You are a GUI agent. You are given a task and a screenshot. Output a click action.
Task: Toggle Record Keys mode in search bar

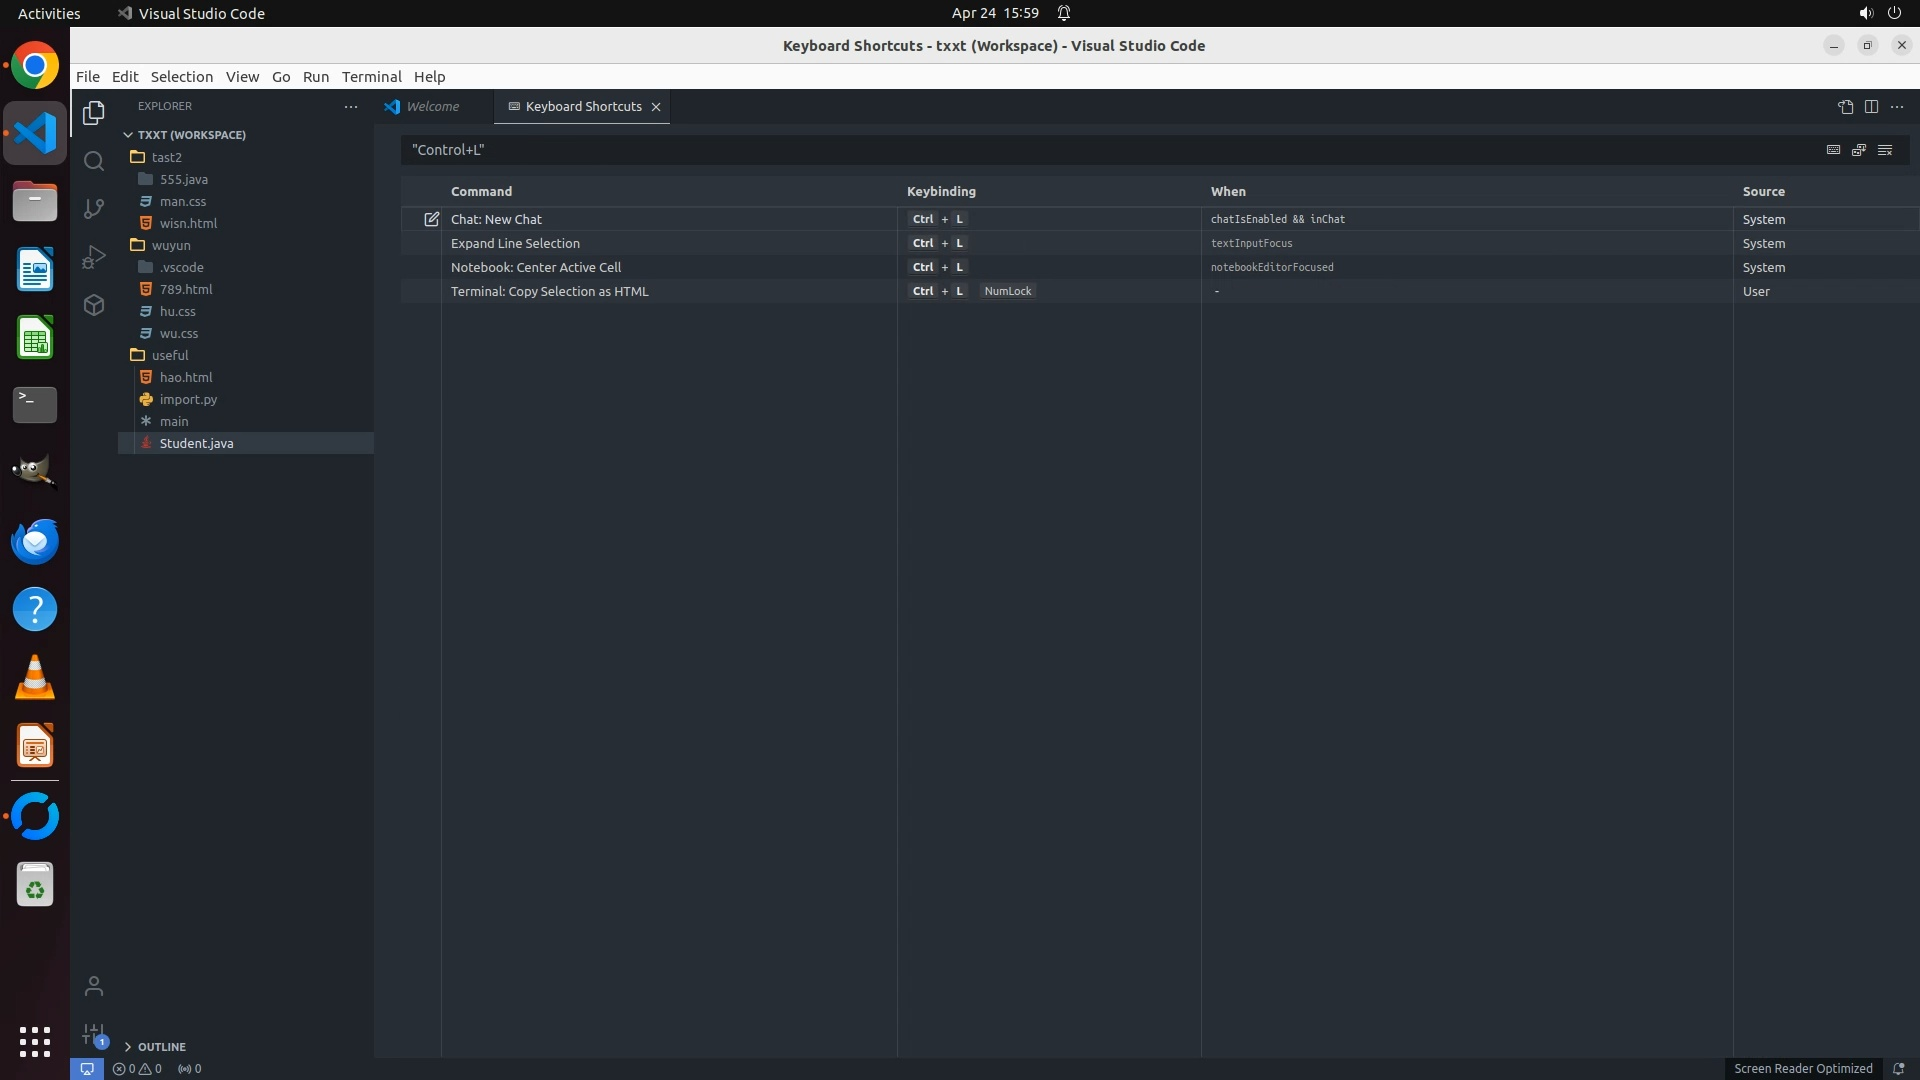pyautogui.click(x=1833, y=150)
